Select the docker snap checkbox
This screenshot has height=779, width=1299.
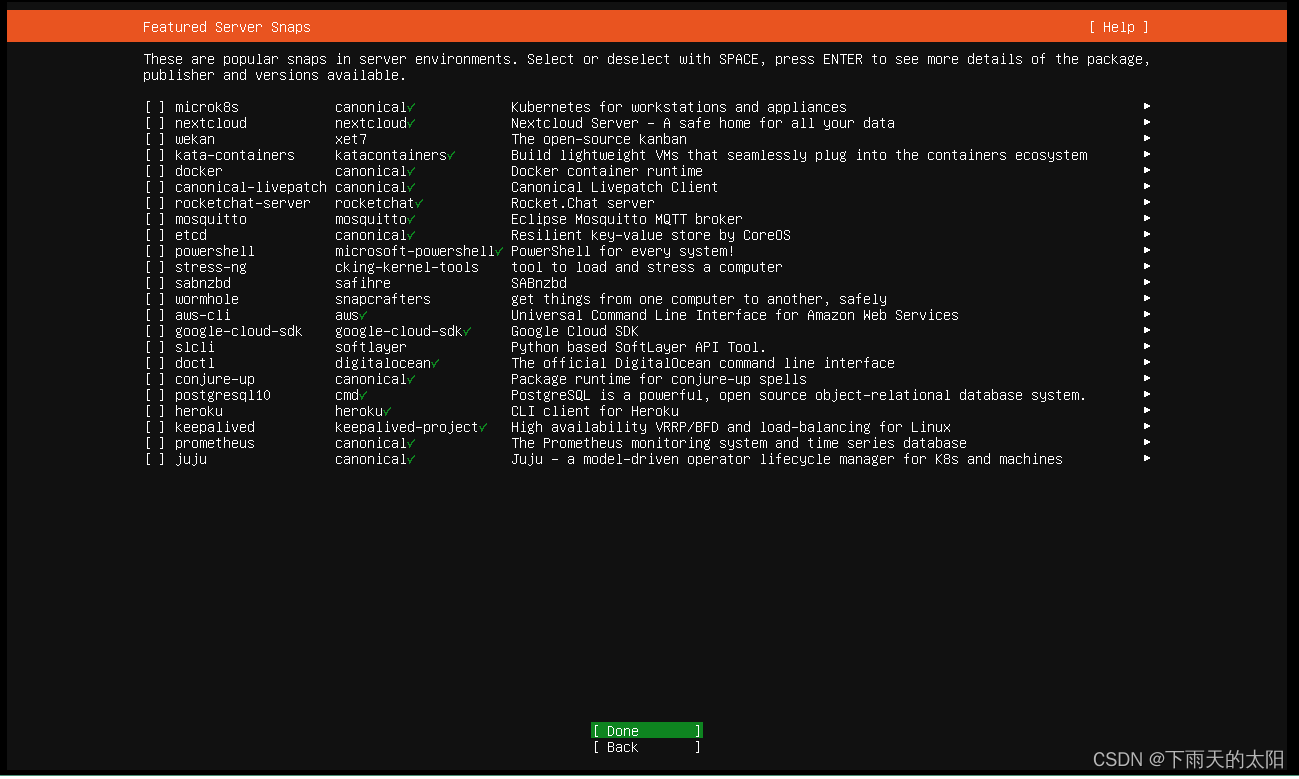(155, 171)
